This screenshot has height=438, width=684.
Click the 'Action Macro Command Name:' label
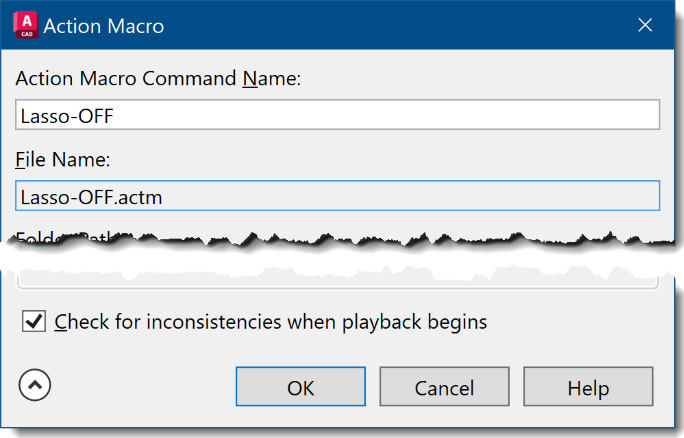point(158,79)
